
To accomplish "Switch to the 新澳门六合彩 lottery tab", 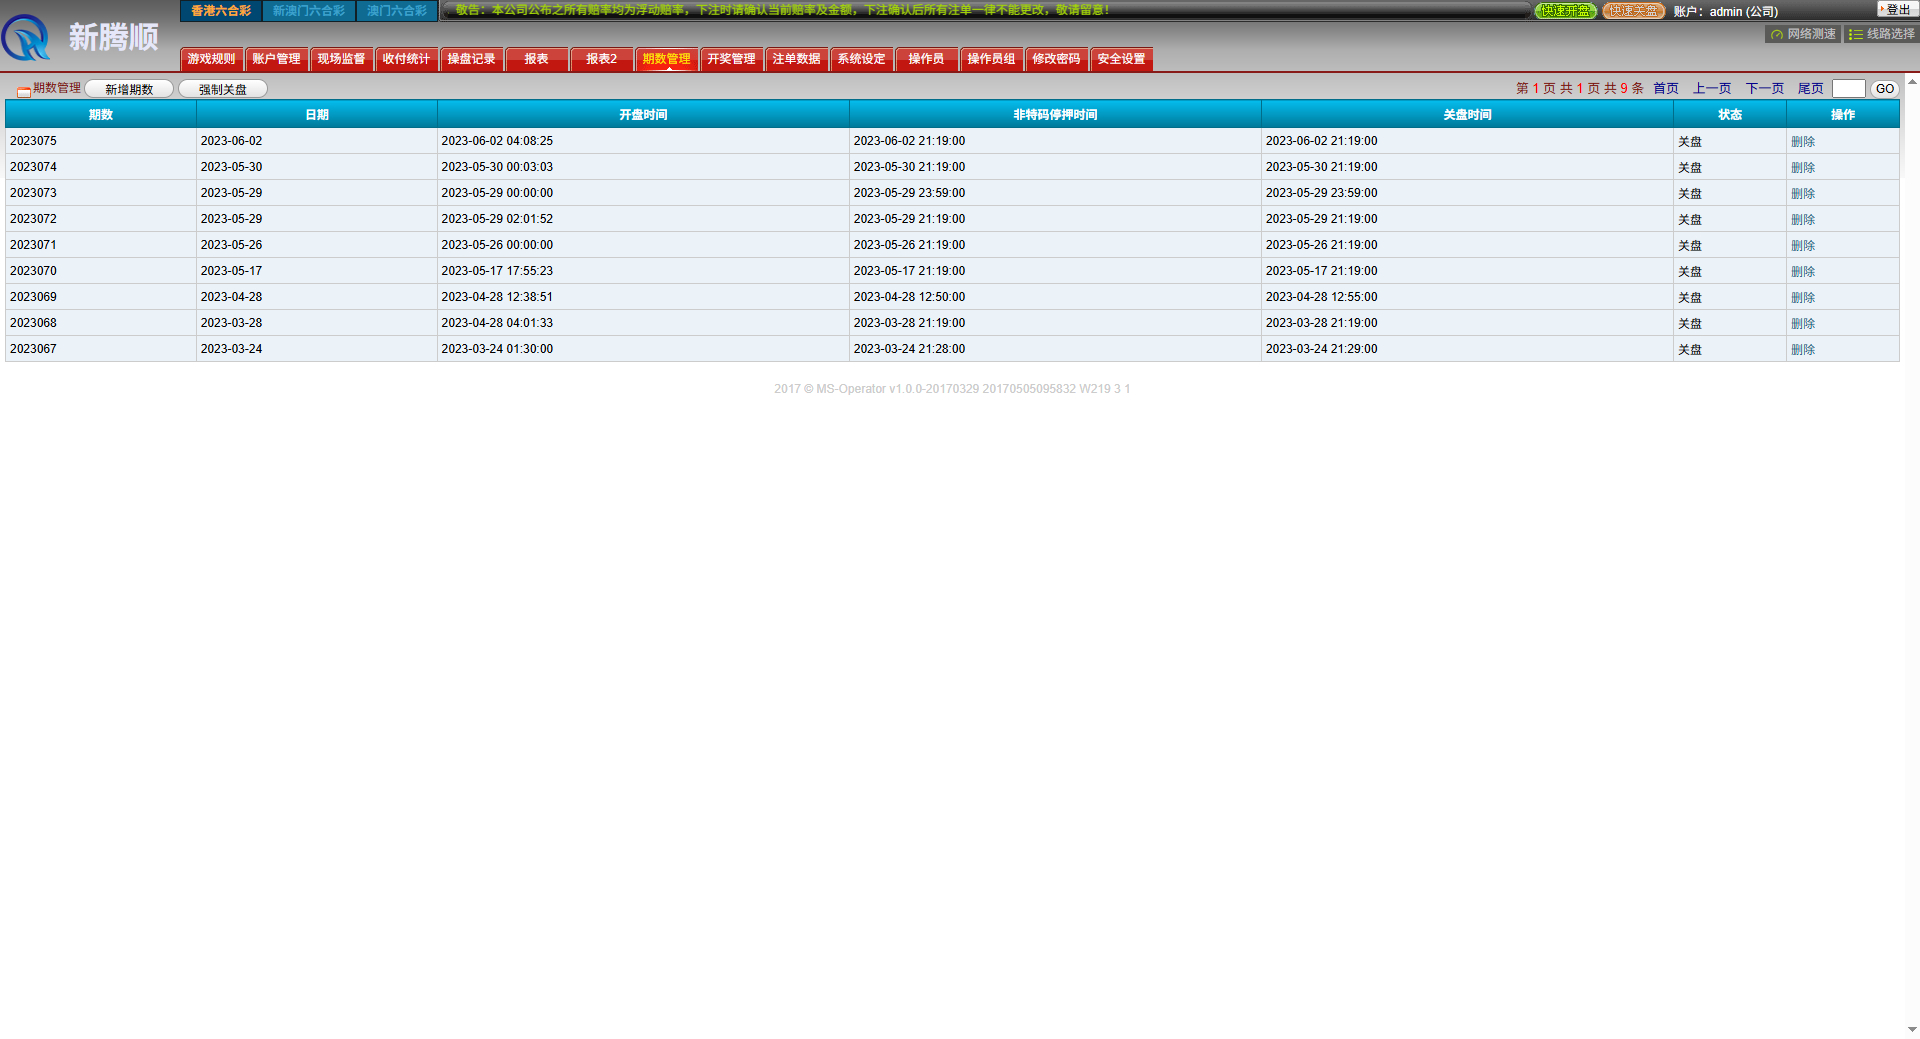I will (x=308, y=11).
